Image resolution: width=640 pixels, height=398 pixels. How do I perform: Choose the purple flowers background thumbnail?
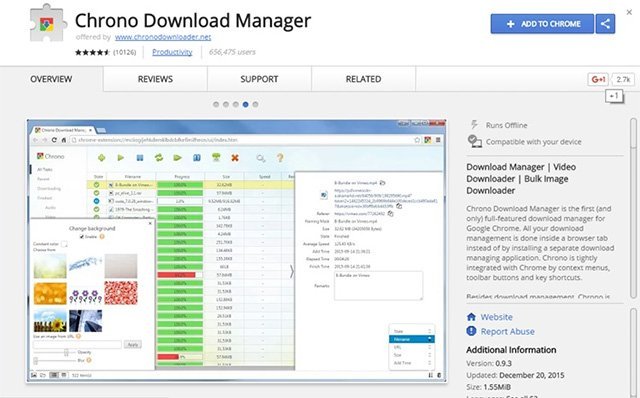coord(86,296)
